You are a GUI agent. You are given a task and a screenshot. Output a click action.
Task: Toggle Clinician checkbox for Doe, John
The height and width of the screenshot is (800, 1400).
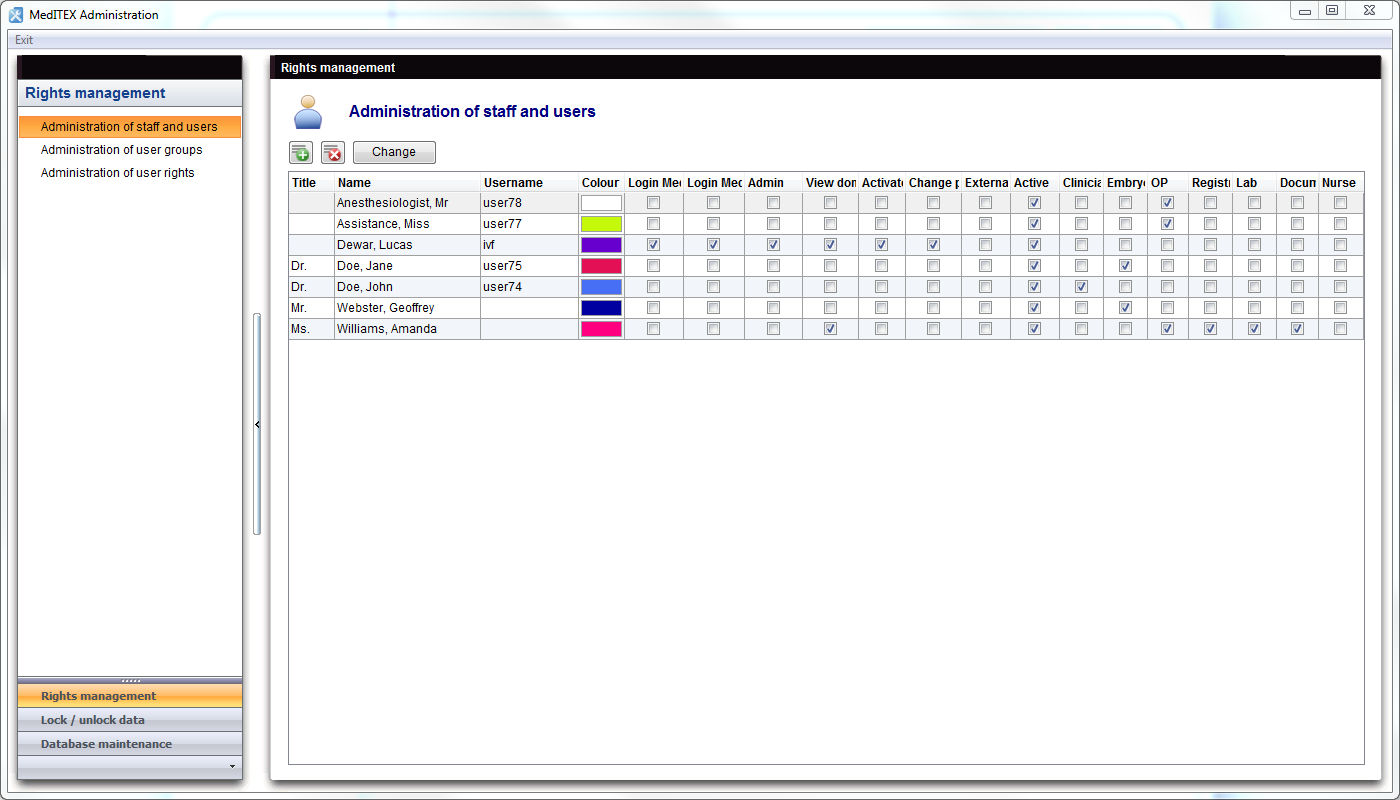(1081, 287)
